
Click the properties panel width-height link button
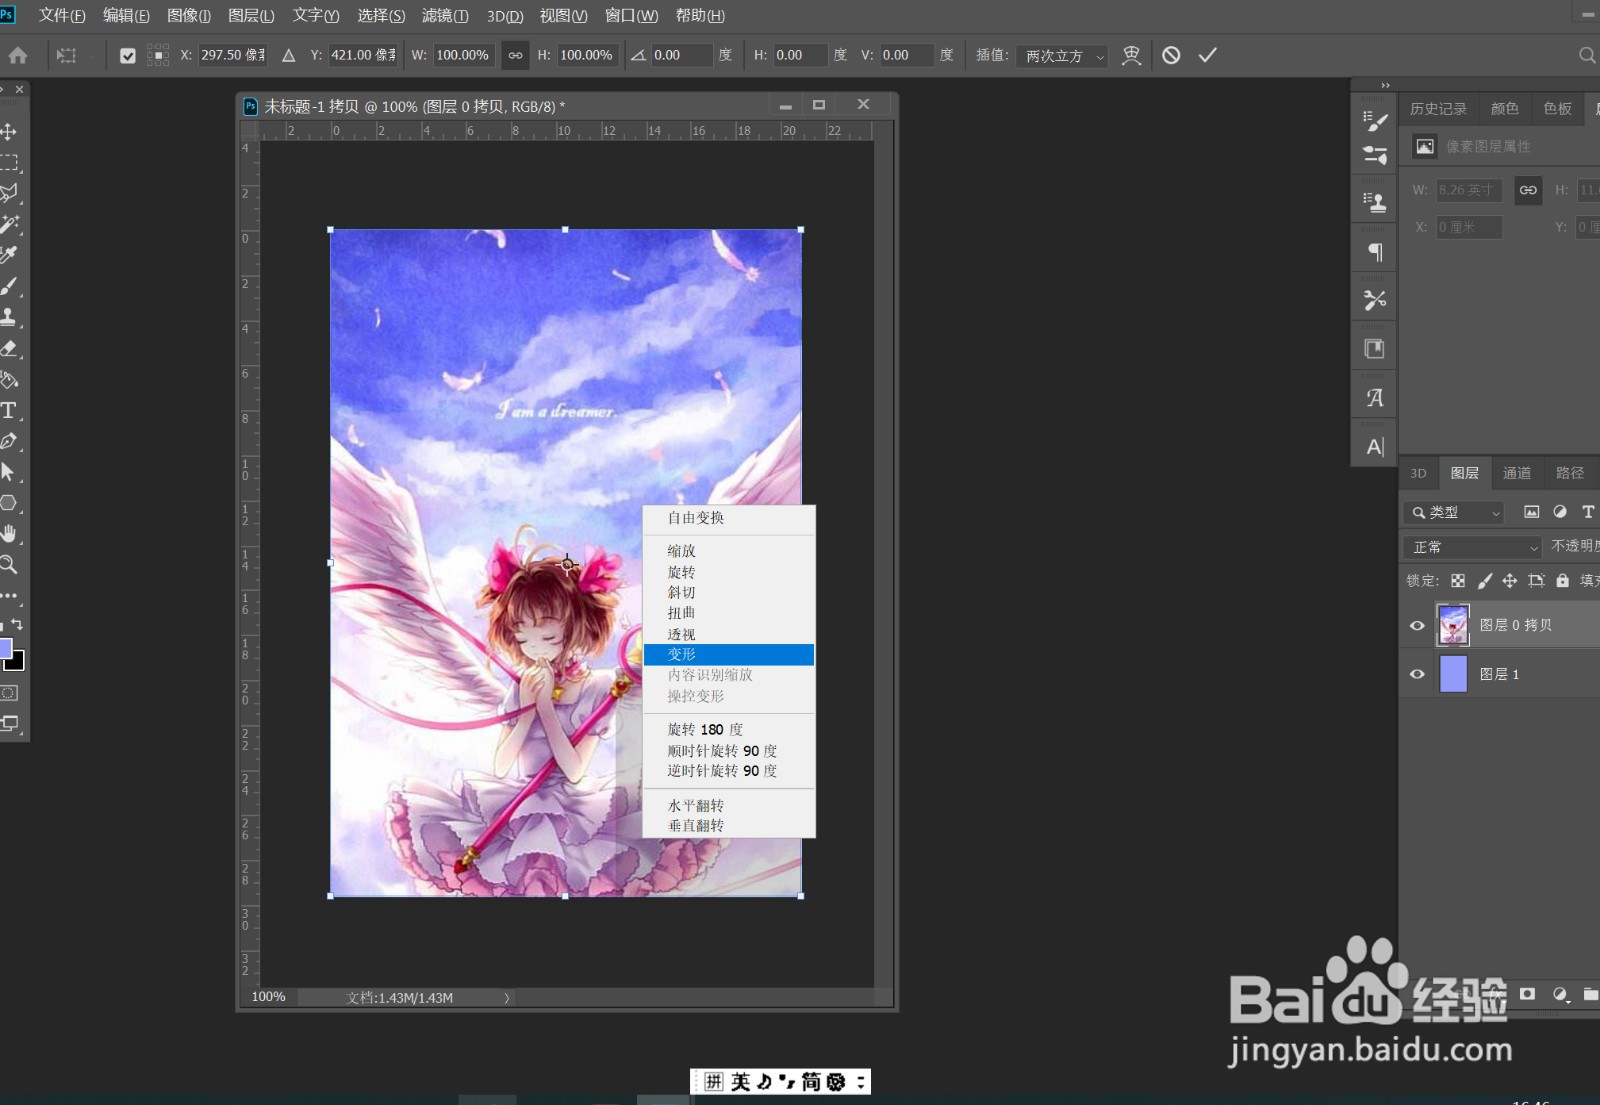1528,190
